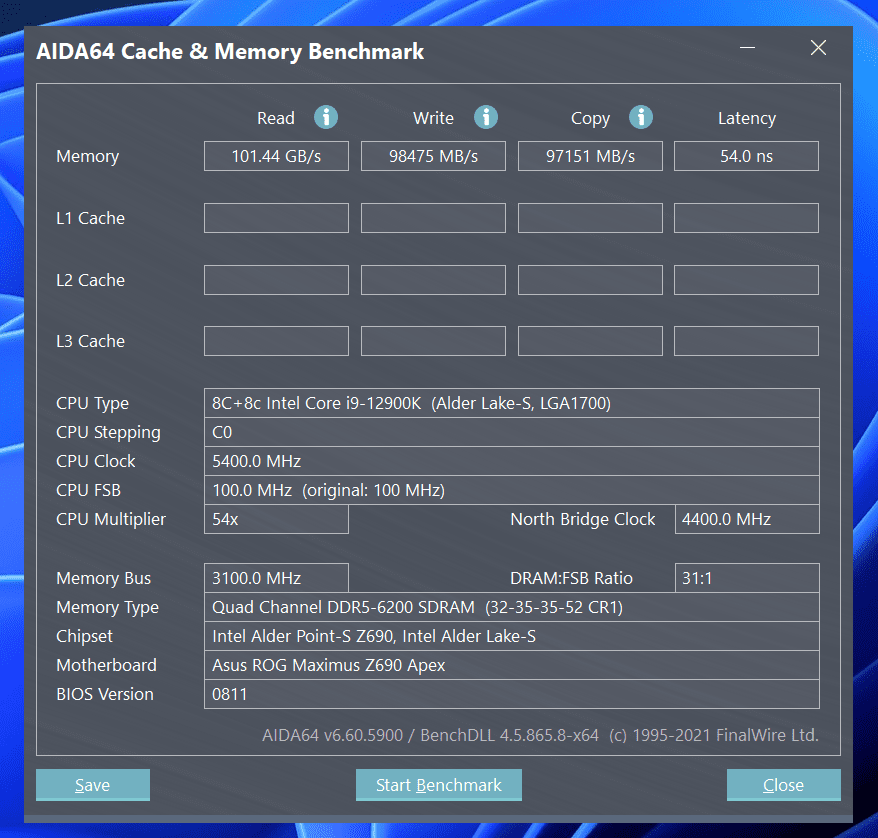Click the Memory row label
The height and width of the screenshot is (838, 878).
click(87, 156)
